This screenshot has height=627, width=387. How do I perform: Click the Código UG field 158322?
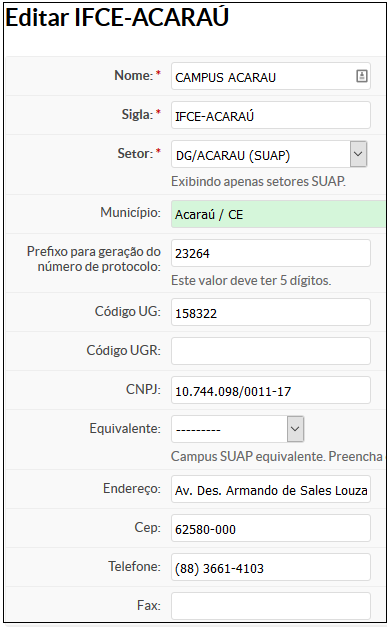tap(271, 312)
